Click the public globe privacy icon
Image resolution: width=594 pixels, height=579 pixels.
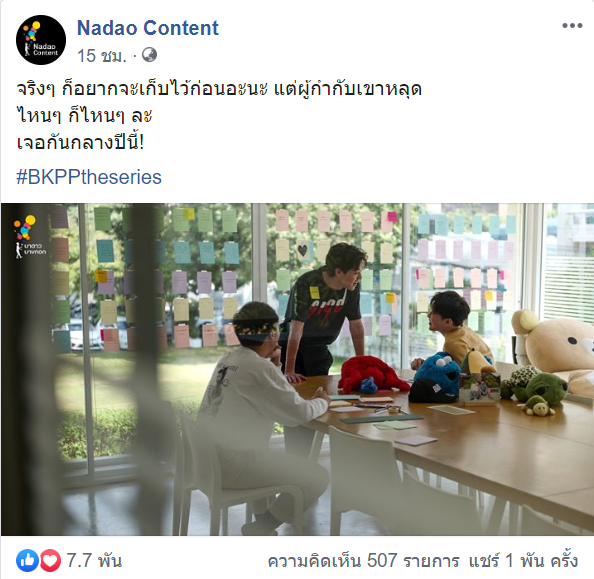pos(149,55)
